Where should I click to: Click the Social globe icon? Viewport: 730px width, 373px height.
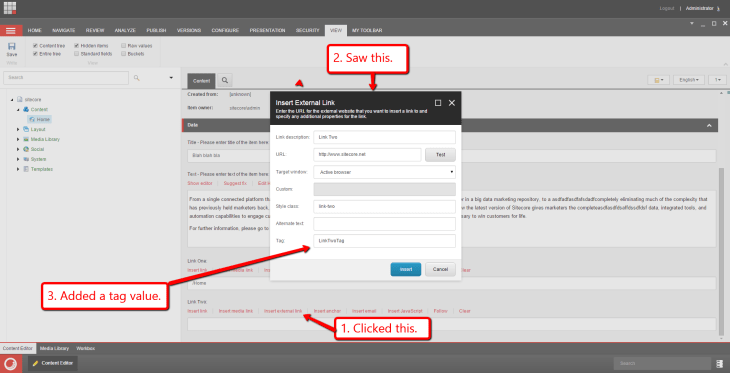(x=26, y=149)
